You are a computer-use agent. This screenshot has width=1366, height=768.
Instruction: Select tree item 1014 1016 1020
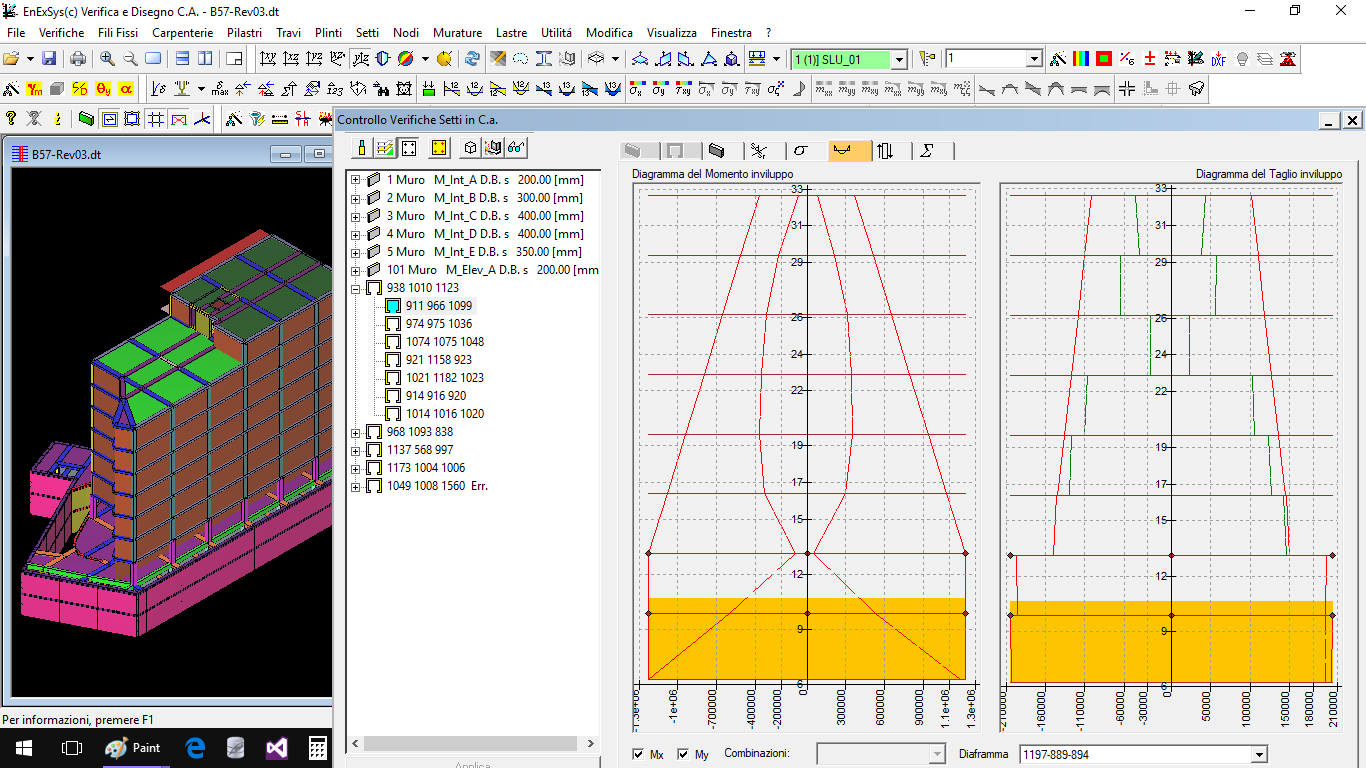tap(445, 414)
